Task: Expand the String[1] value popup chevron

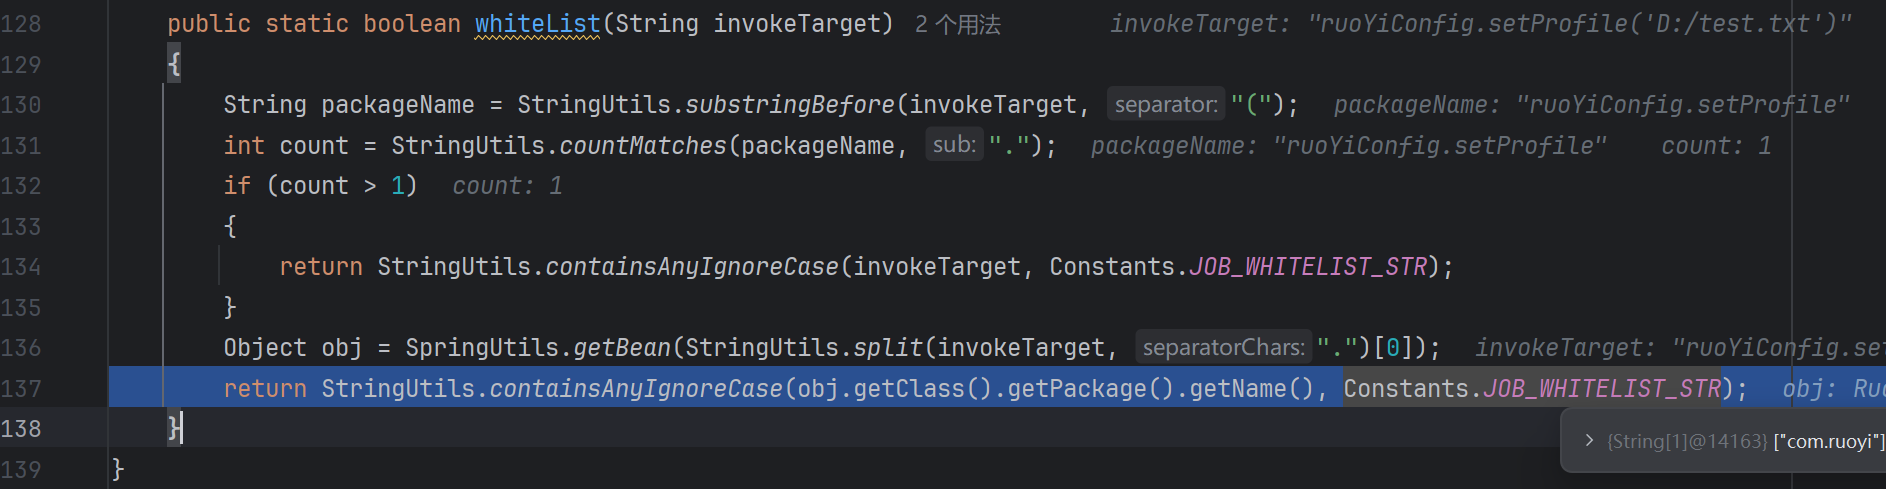Action: (x=1589, y=440)
